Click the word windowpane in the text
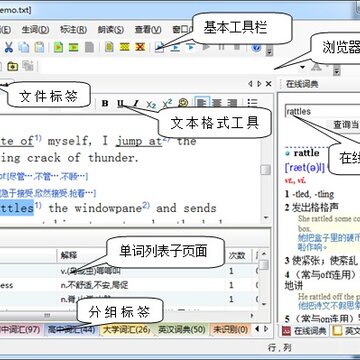The image size is (360, 360). tap(108, 208)
